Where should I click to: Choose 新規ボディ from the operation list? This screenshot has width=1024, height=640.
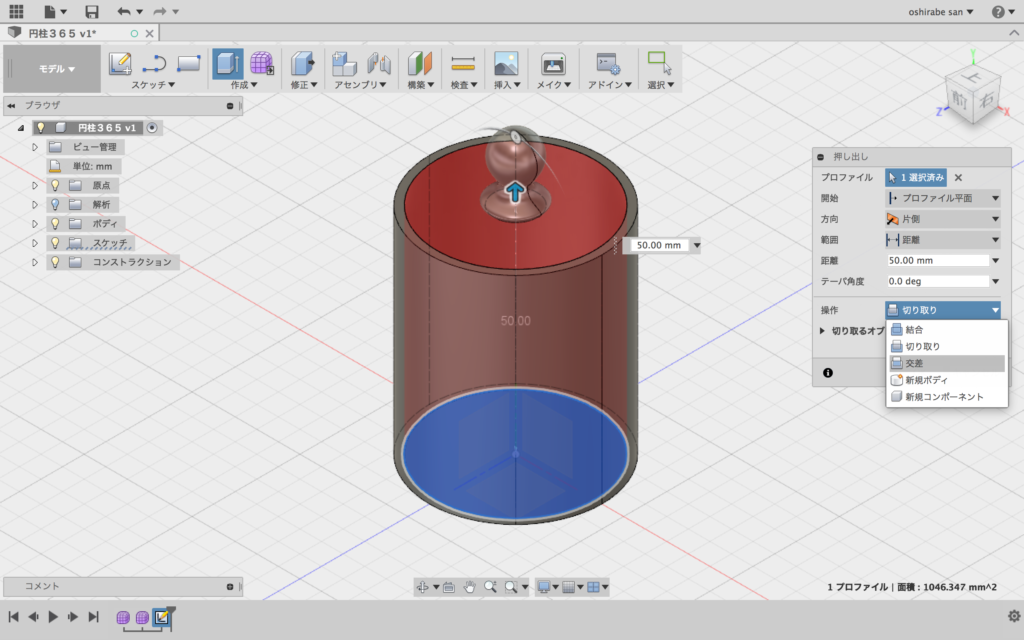point(946,380)
